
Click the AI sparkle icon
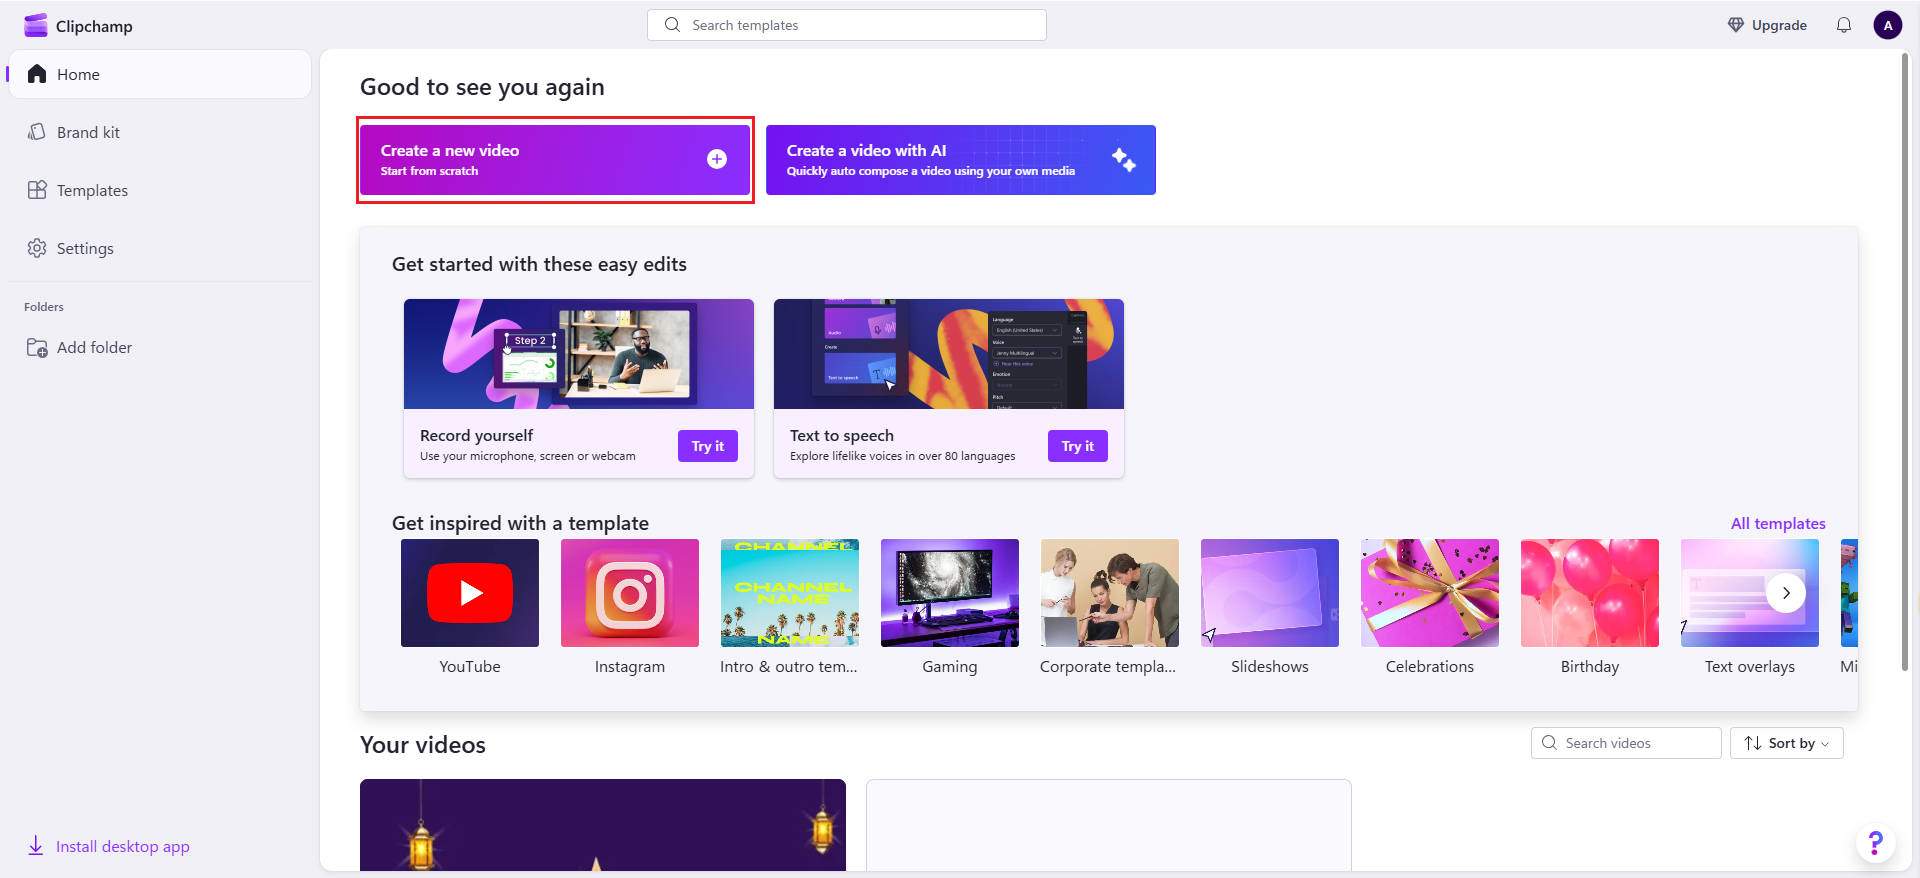click(1124, 159)
